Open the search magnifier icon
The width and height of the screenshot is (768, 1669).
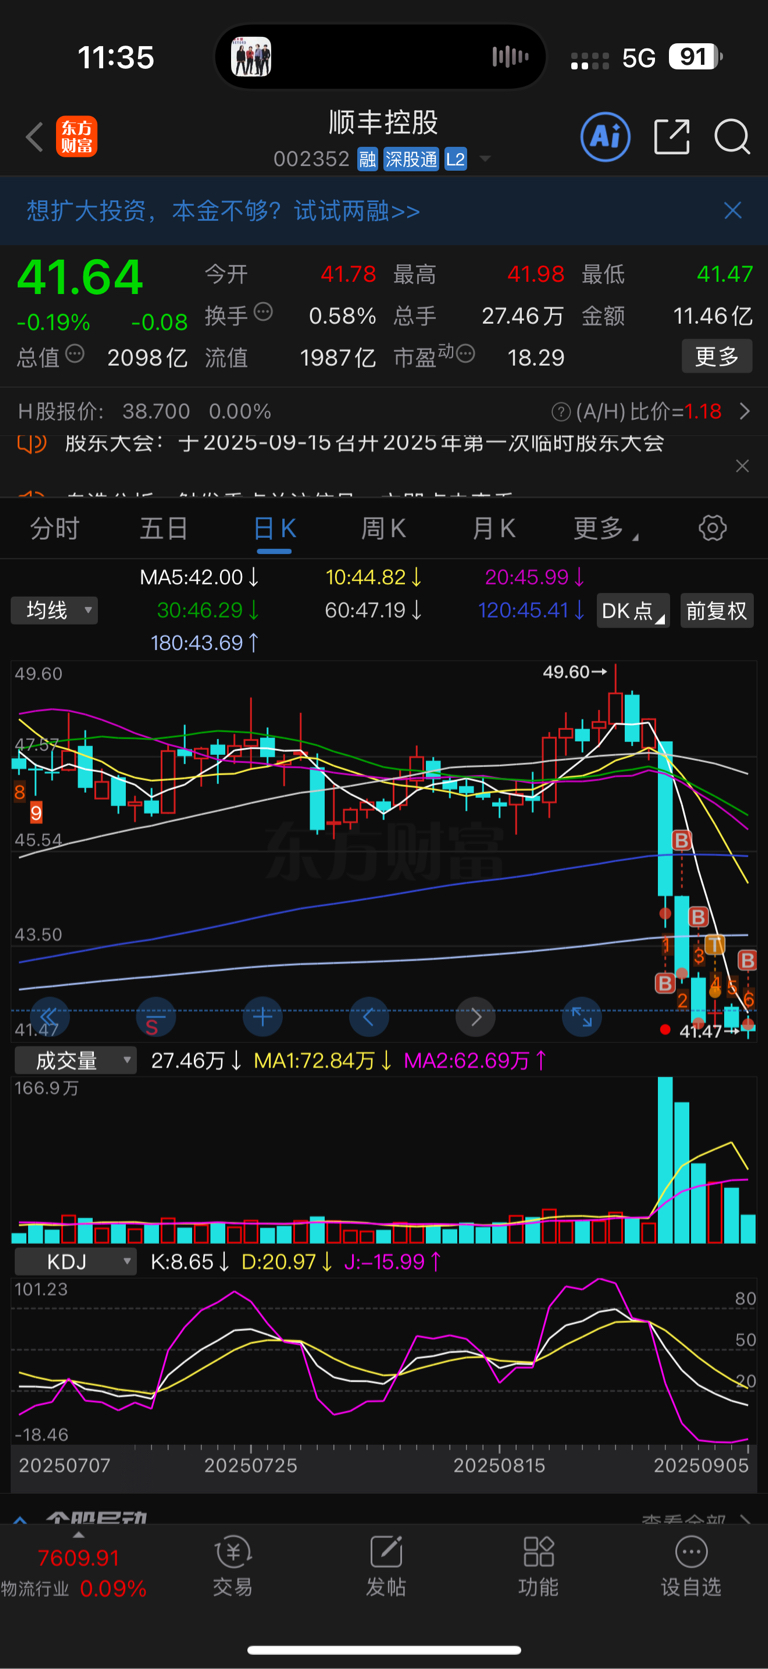[732, 137]
